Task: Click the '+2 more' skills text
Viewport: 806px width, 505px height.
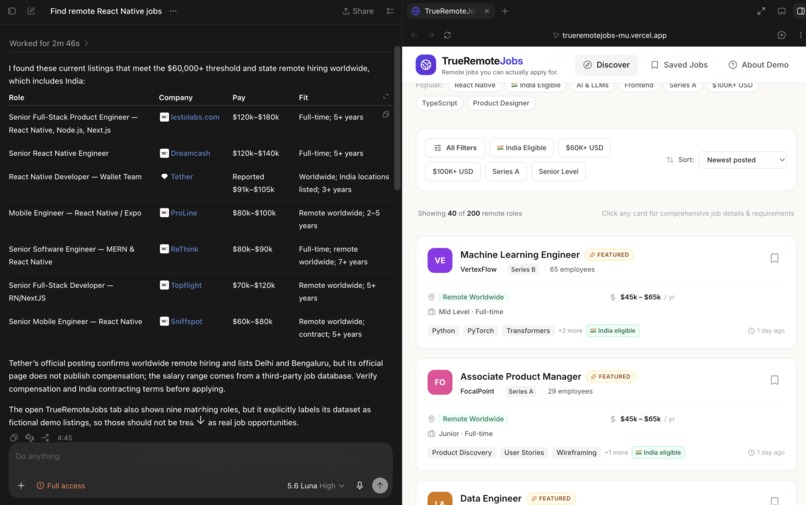Action: point(570,331)
